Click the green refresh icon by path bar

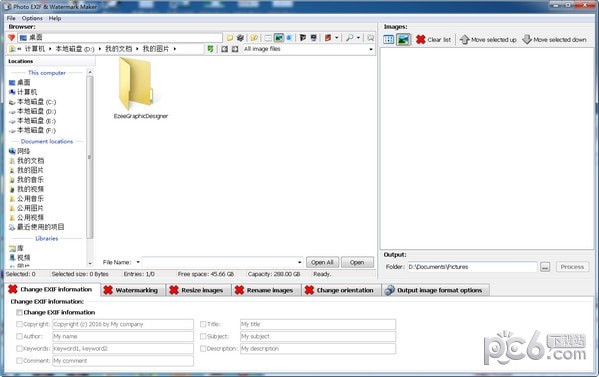pos(210,49)
